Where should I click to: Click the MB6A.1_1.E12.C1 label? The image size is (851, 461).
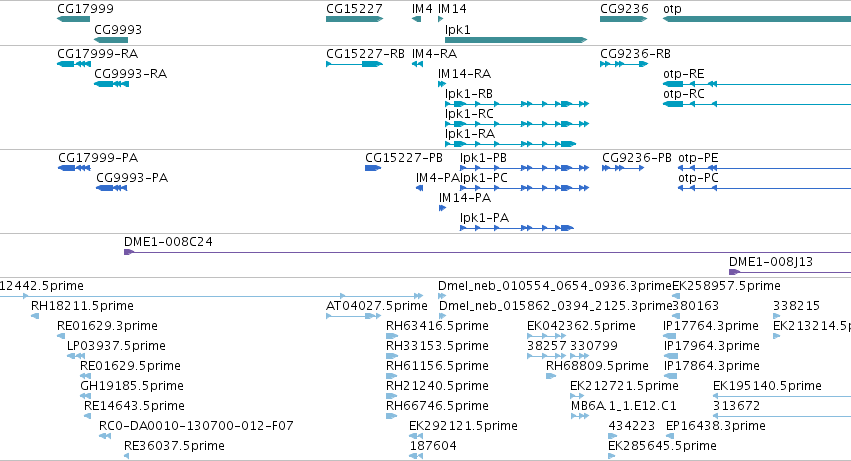click(x=624, y=406)
